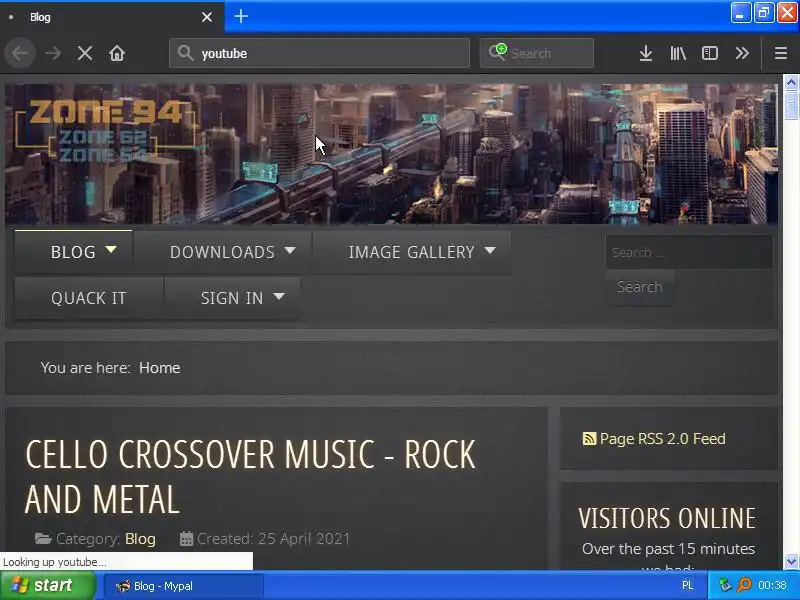
Task: Click the address bar containing youtube
Action: 319,53
